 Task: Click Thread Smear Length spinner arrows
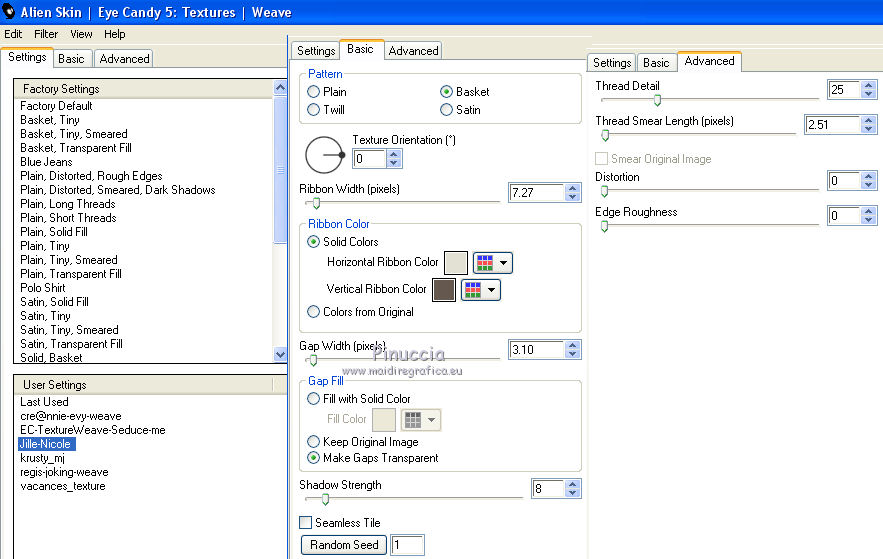(869, 124)
